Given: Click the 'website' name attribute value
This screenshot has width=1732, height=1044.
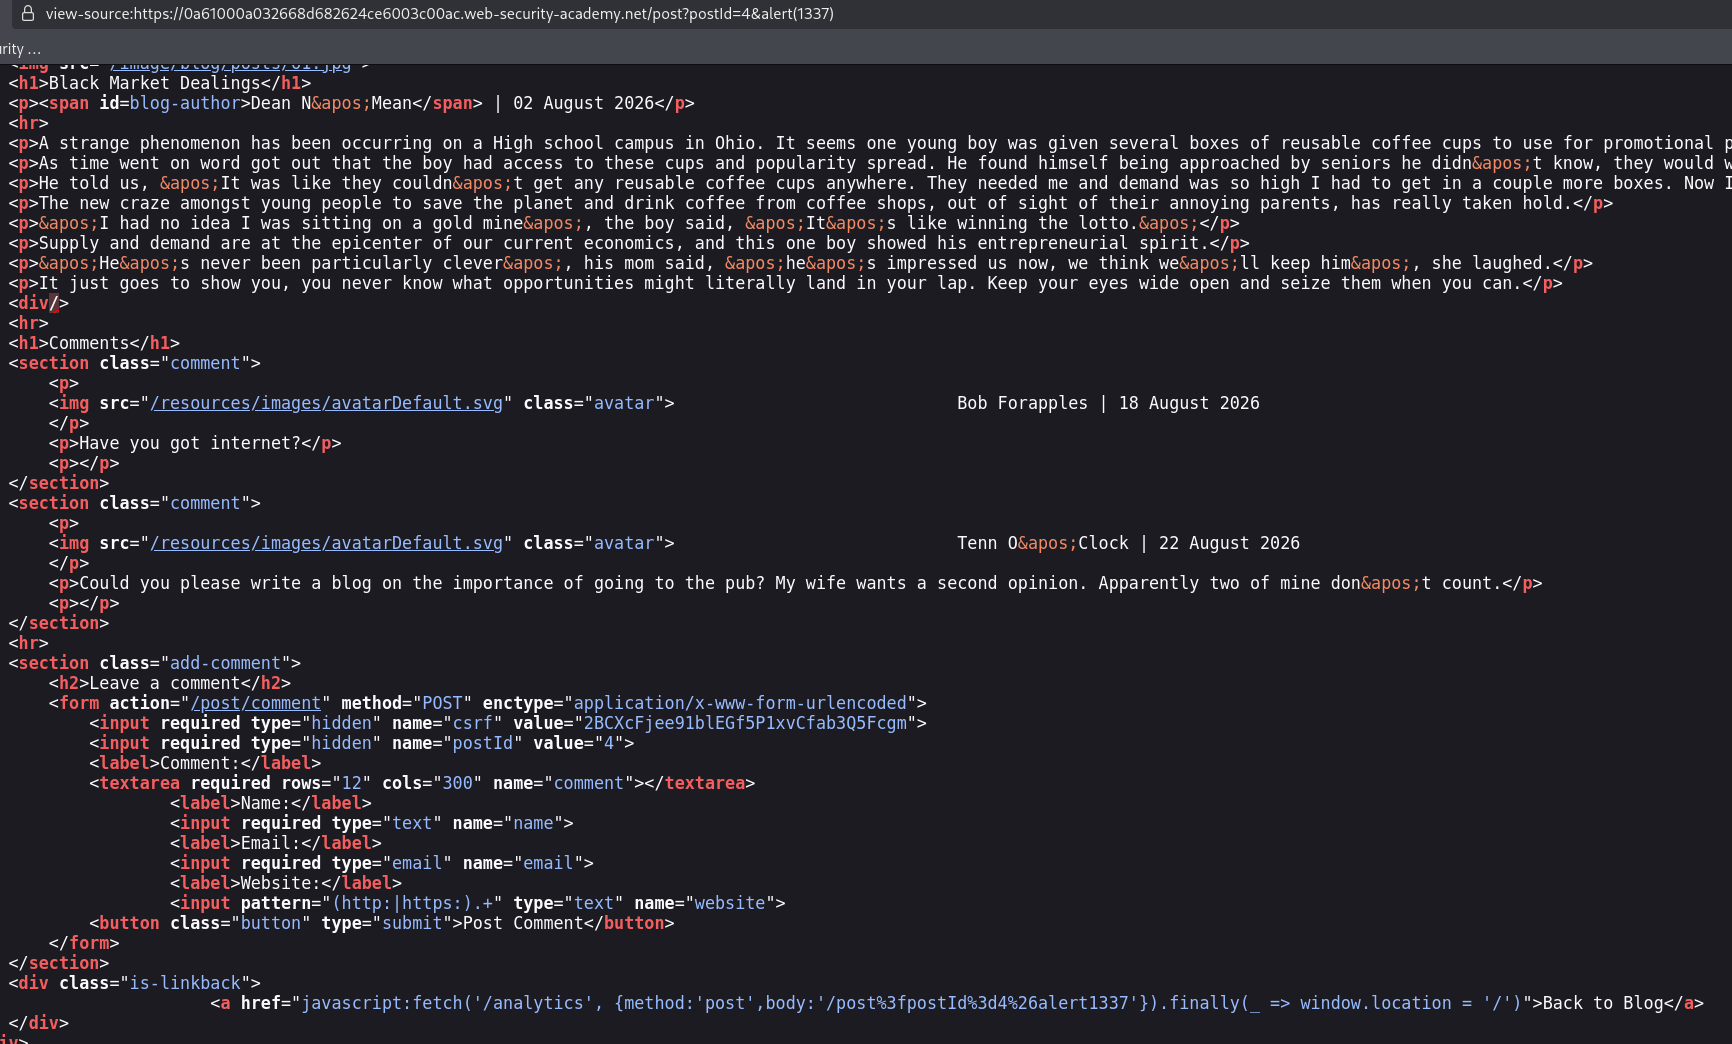Looking at the screenshot, I should [x=730, y=903].
